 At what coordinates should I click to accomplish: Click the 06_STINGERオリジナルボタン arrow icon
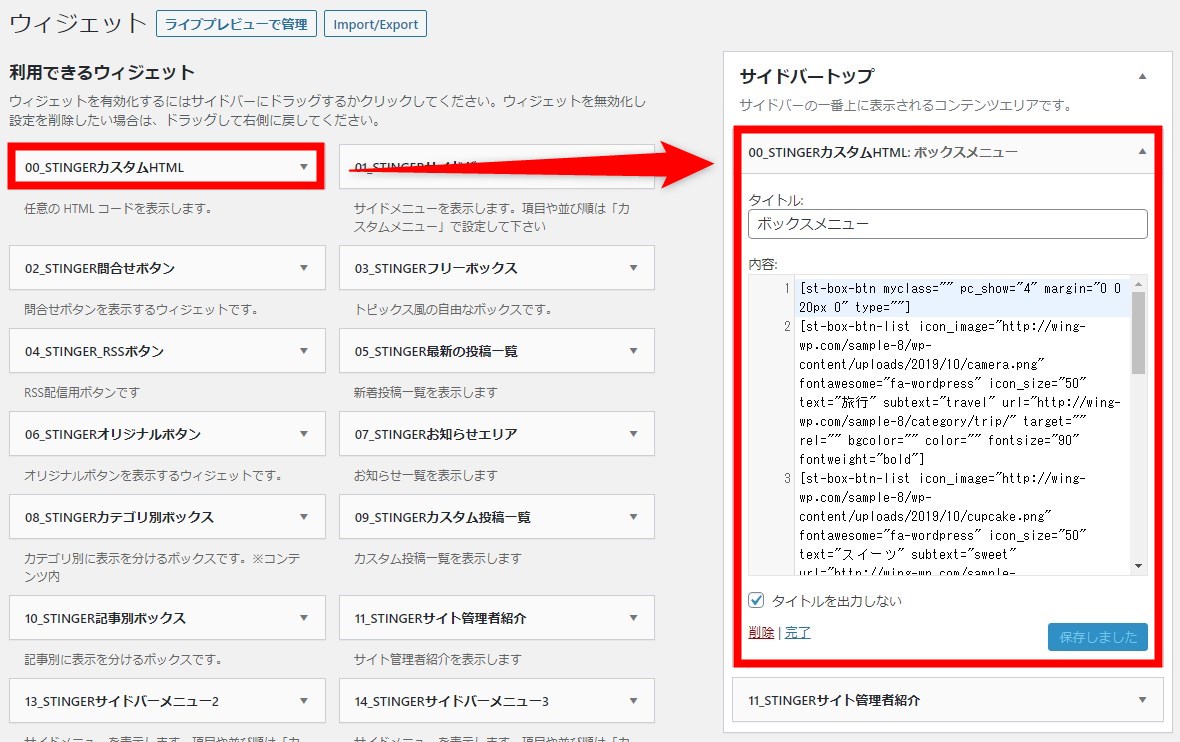[x=304, y=434]
